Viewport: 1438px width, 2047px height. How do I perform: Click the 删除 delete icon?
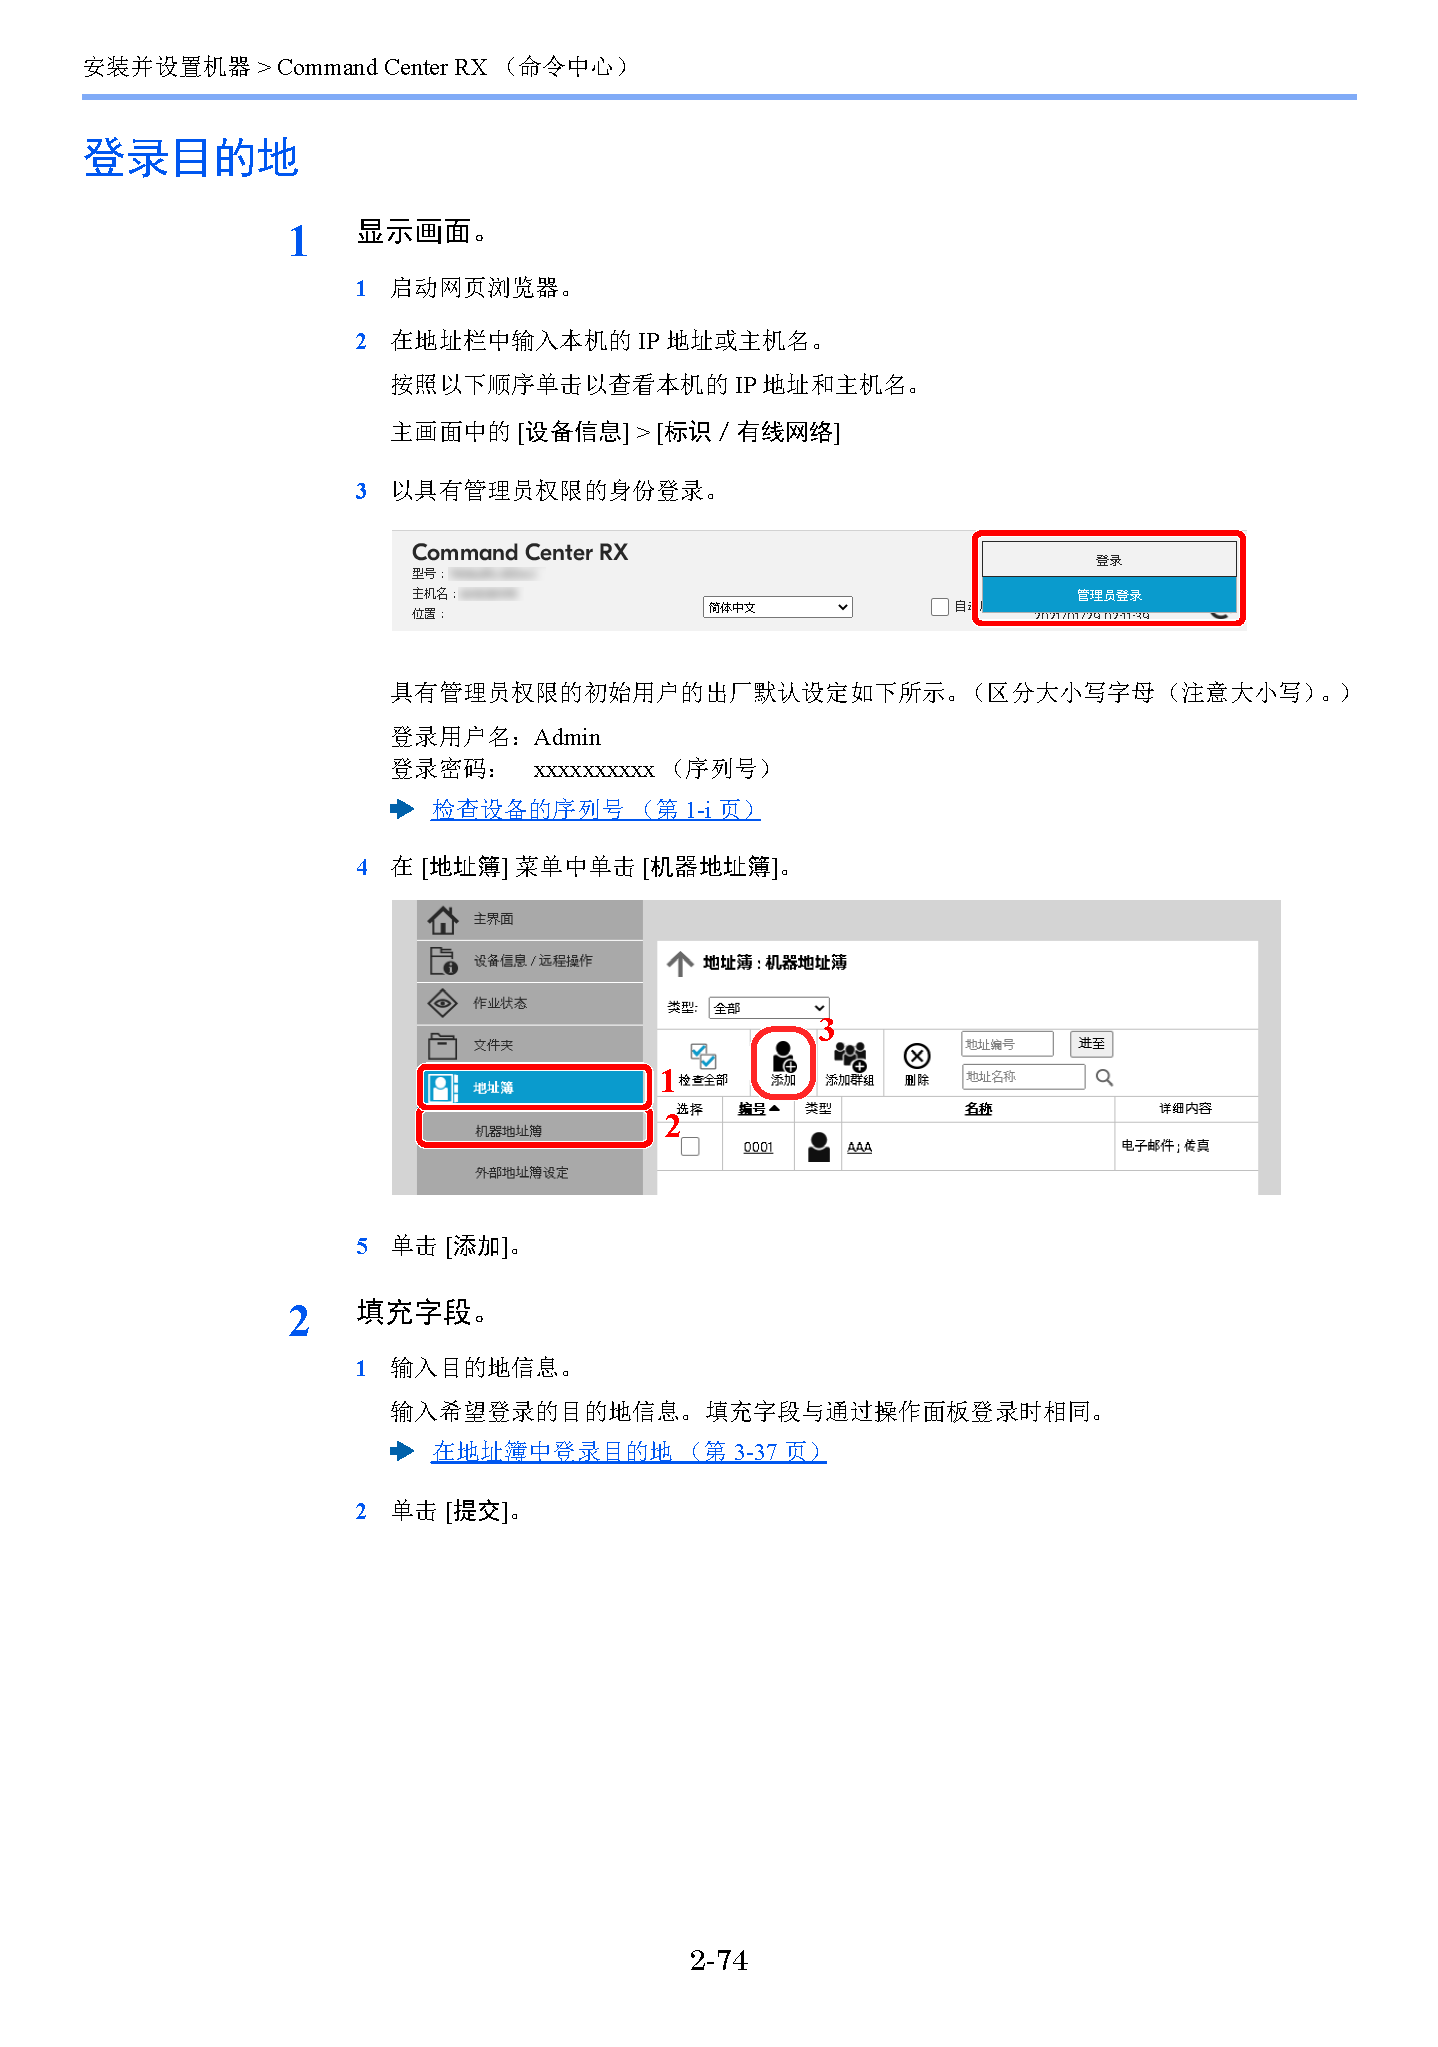point(917,1056)
